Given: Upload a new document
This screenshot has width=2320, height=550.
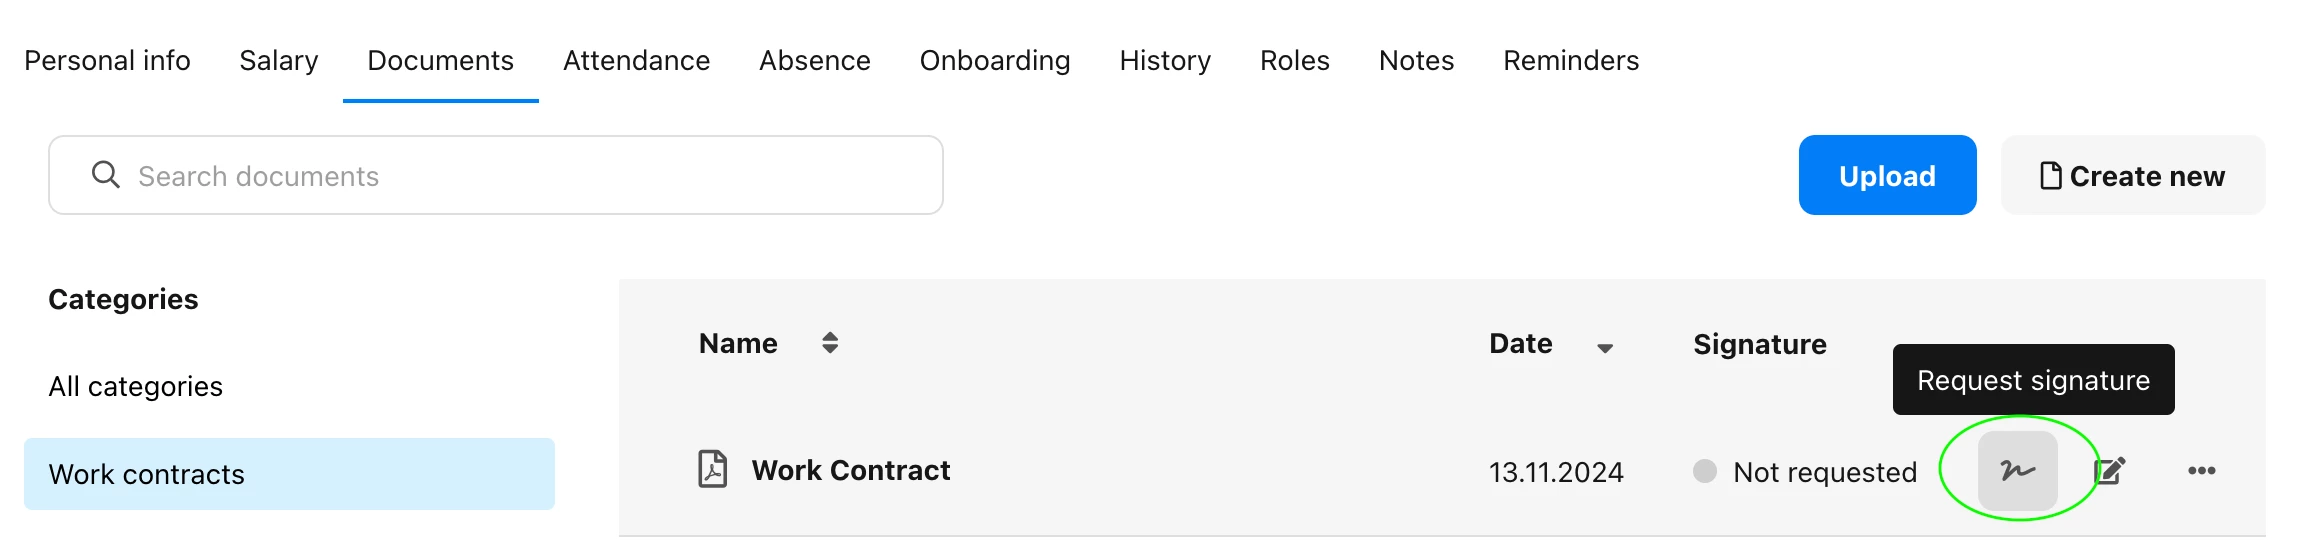Looking at the screenshot, I should [x=1887, y=175].
